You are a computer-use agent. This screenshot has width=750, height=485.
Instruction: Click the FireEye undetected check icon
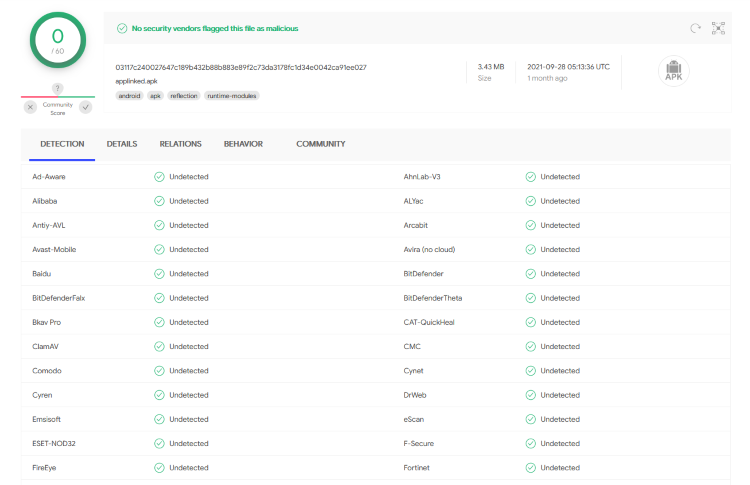(159, 468)
